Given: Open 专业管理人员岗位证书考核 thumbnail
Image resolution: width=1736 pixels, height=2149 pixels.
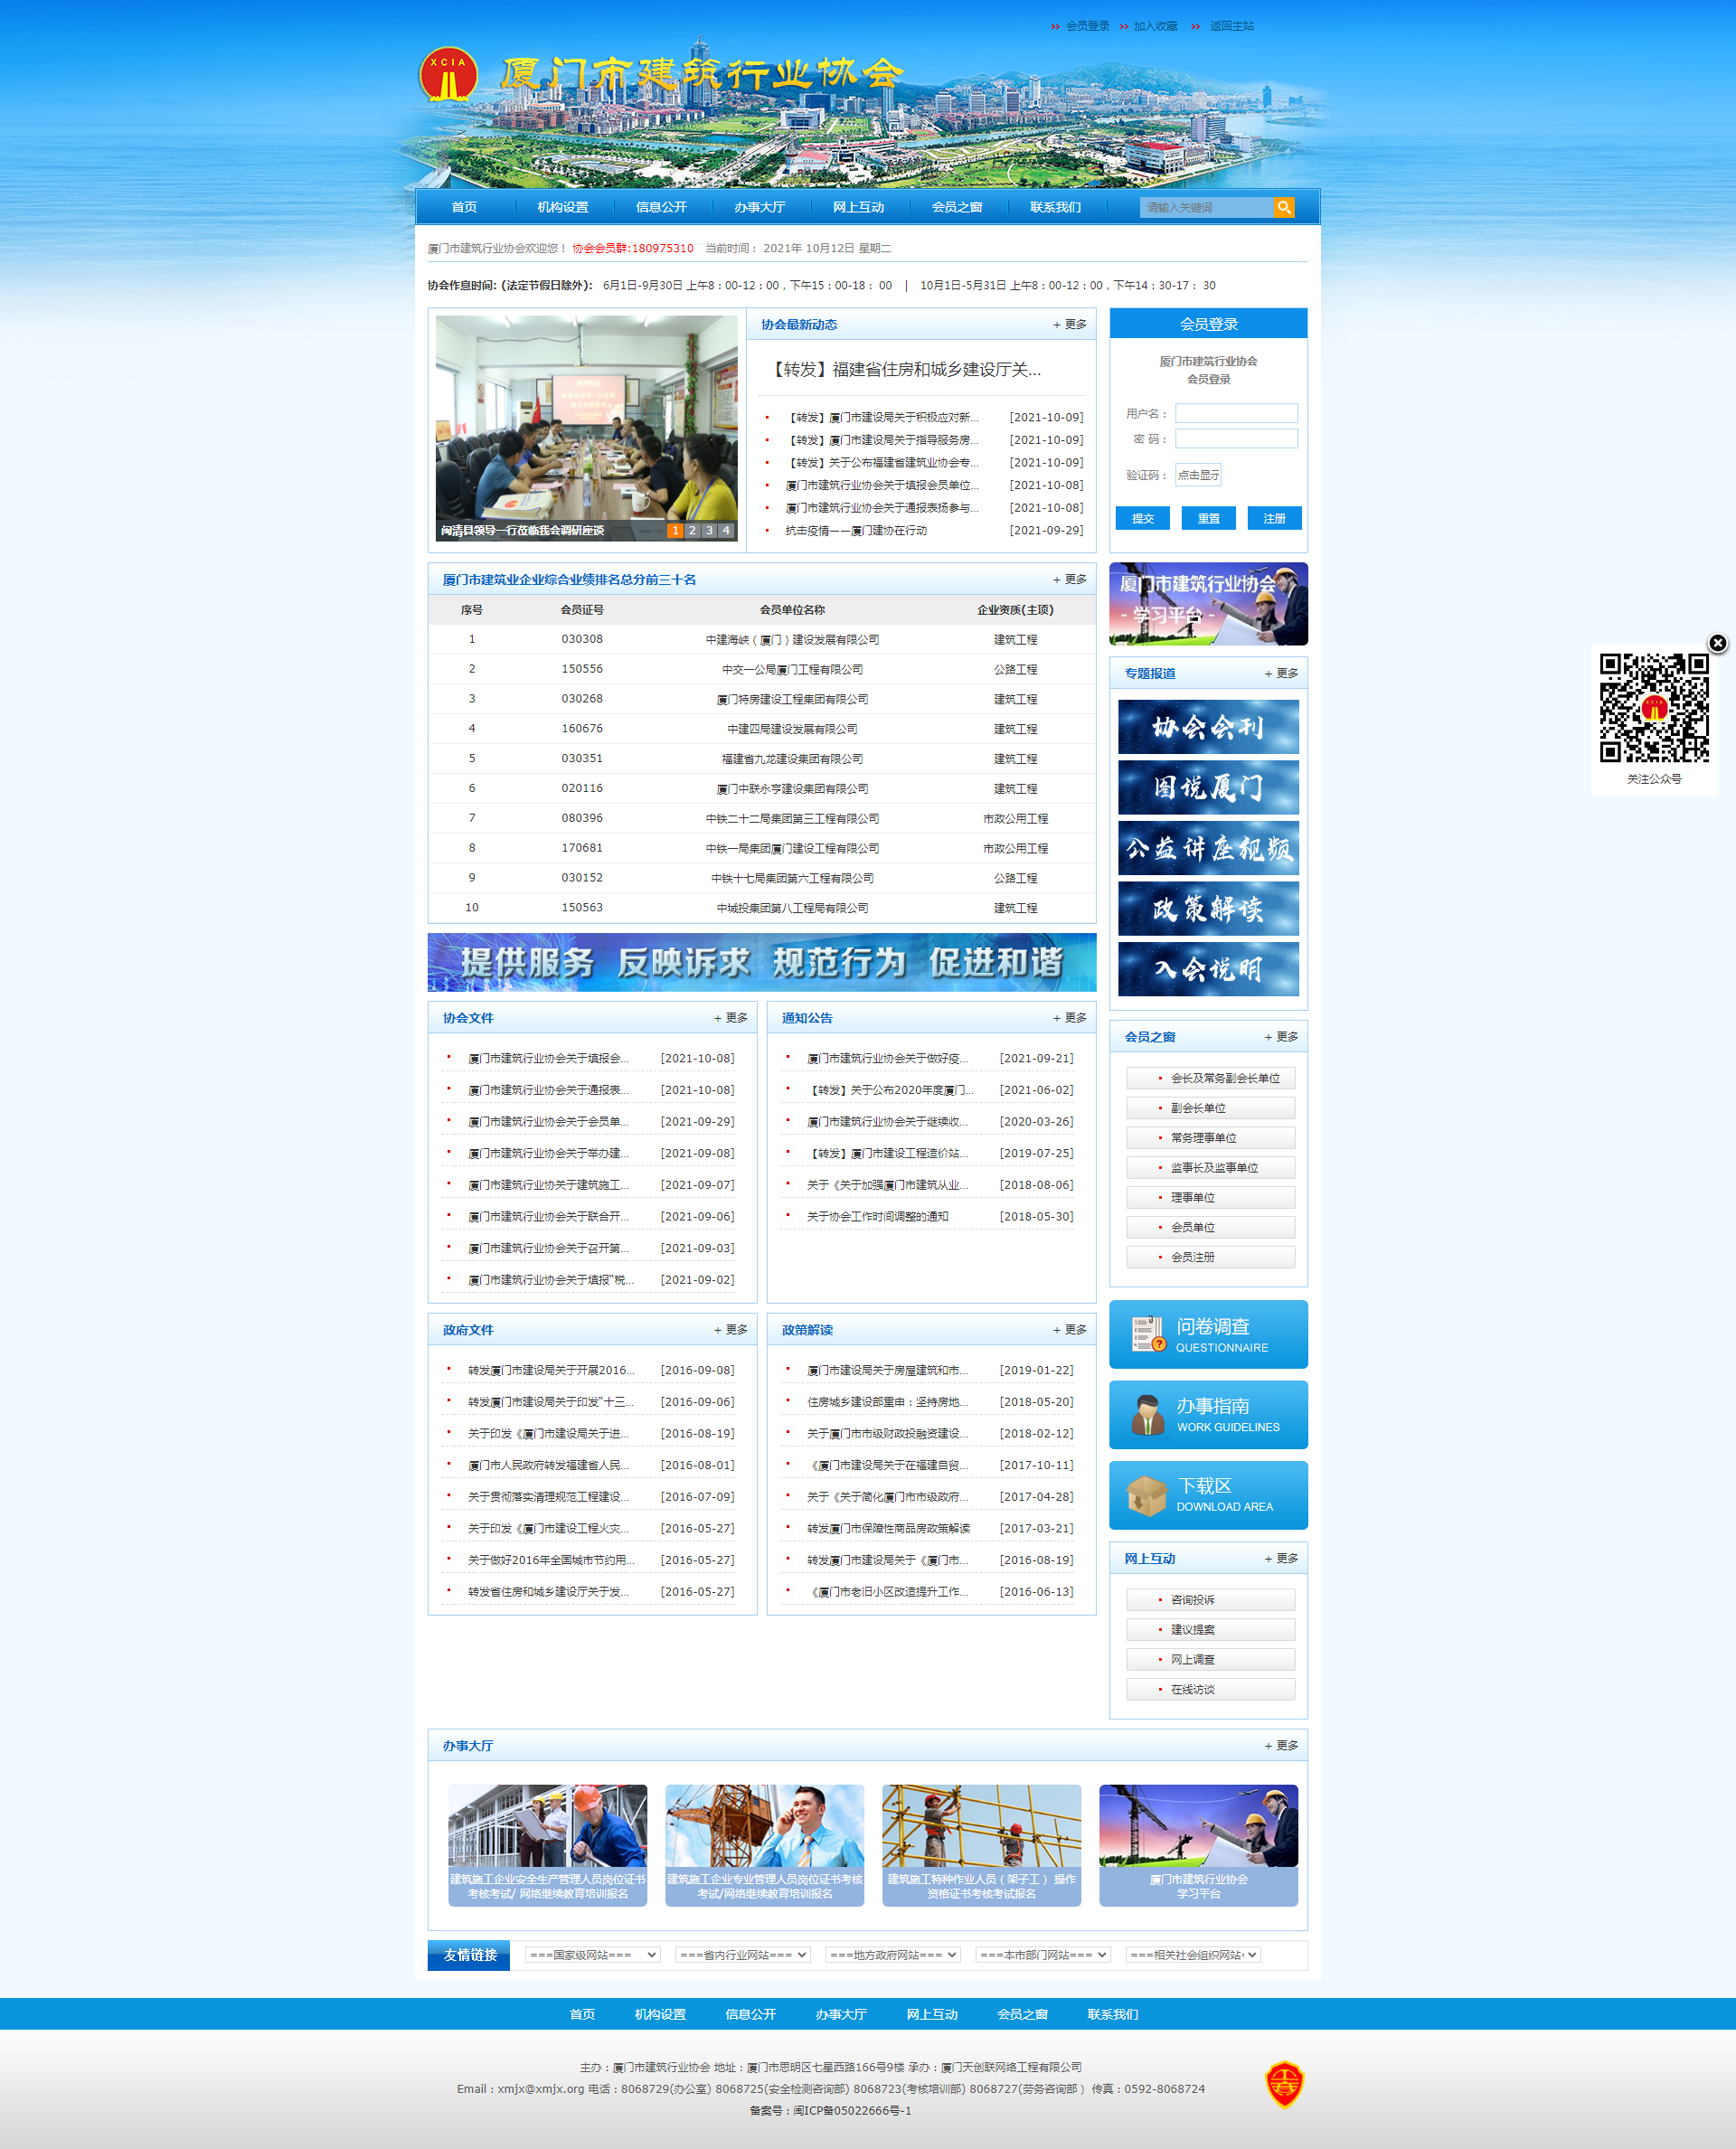Looking at the screenshot, I should click(x=764, y=1844).
